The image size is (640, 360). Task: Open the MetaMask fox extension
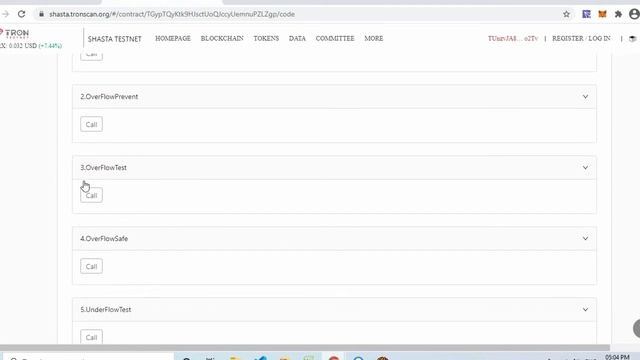click(602, 14)
